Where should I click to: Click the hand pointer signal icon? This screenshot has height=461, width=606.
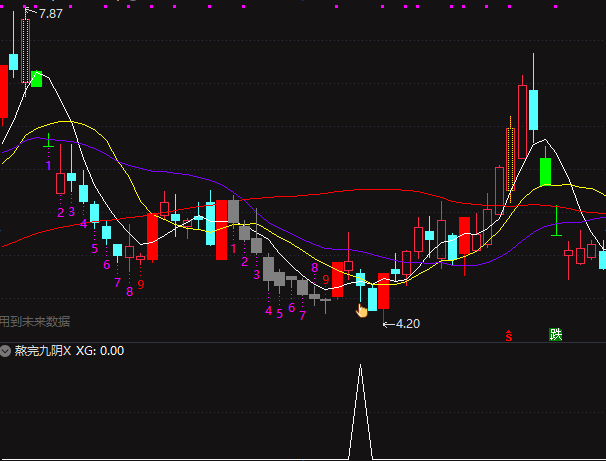click(x=362, y=311)
